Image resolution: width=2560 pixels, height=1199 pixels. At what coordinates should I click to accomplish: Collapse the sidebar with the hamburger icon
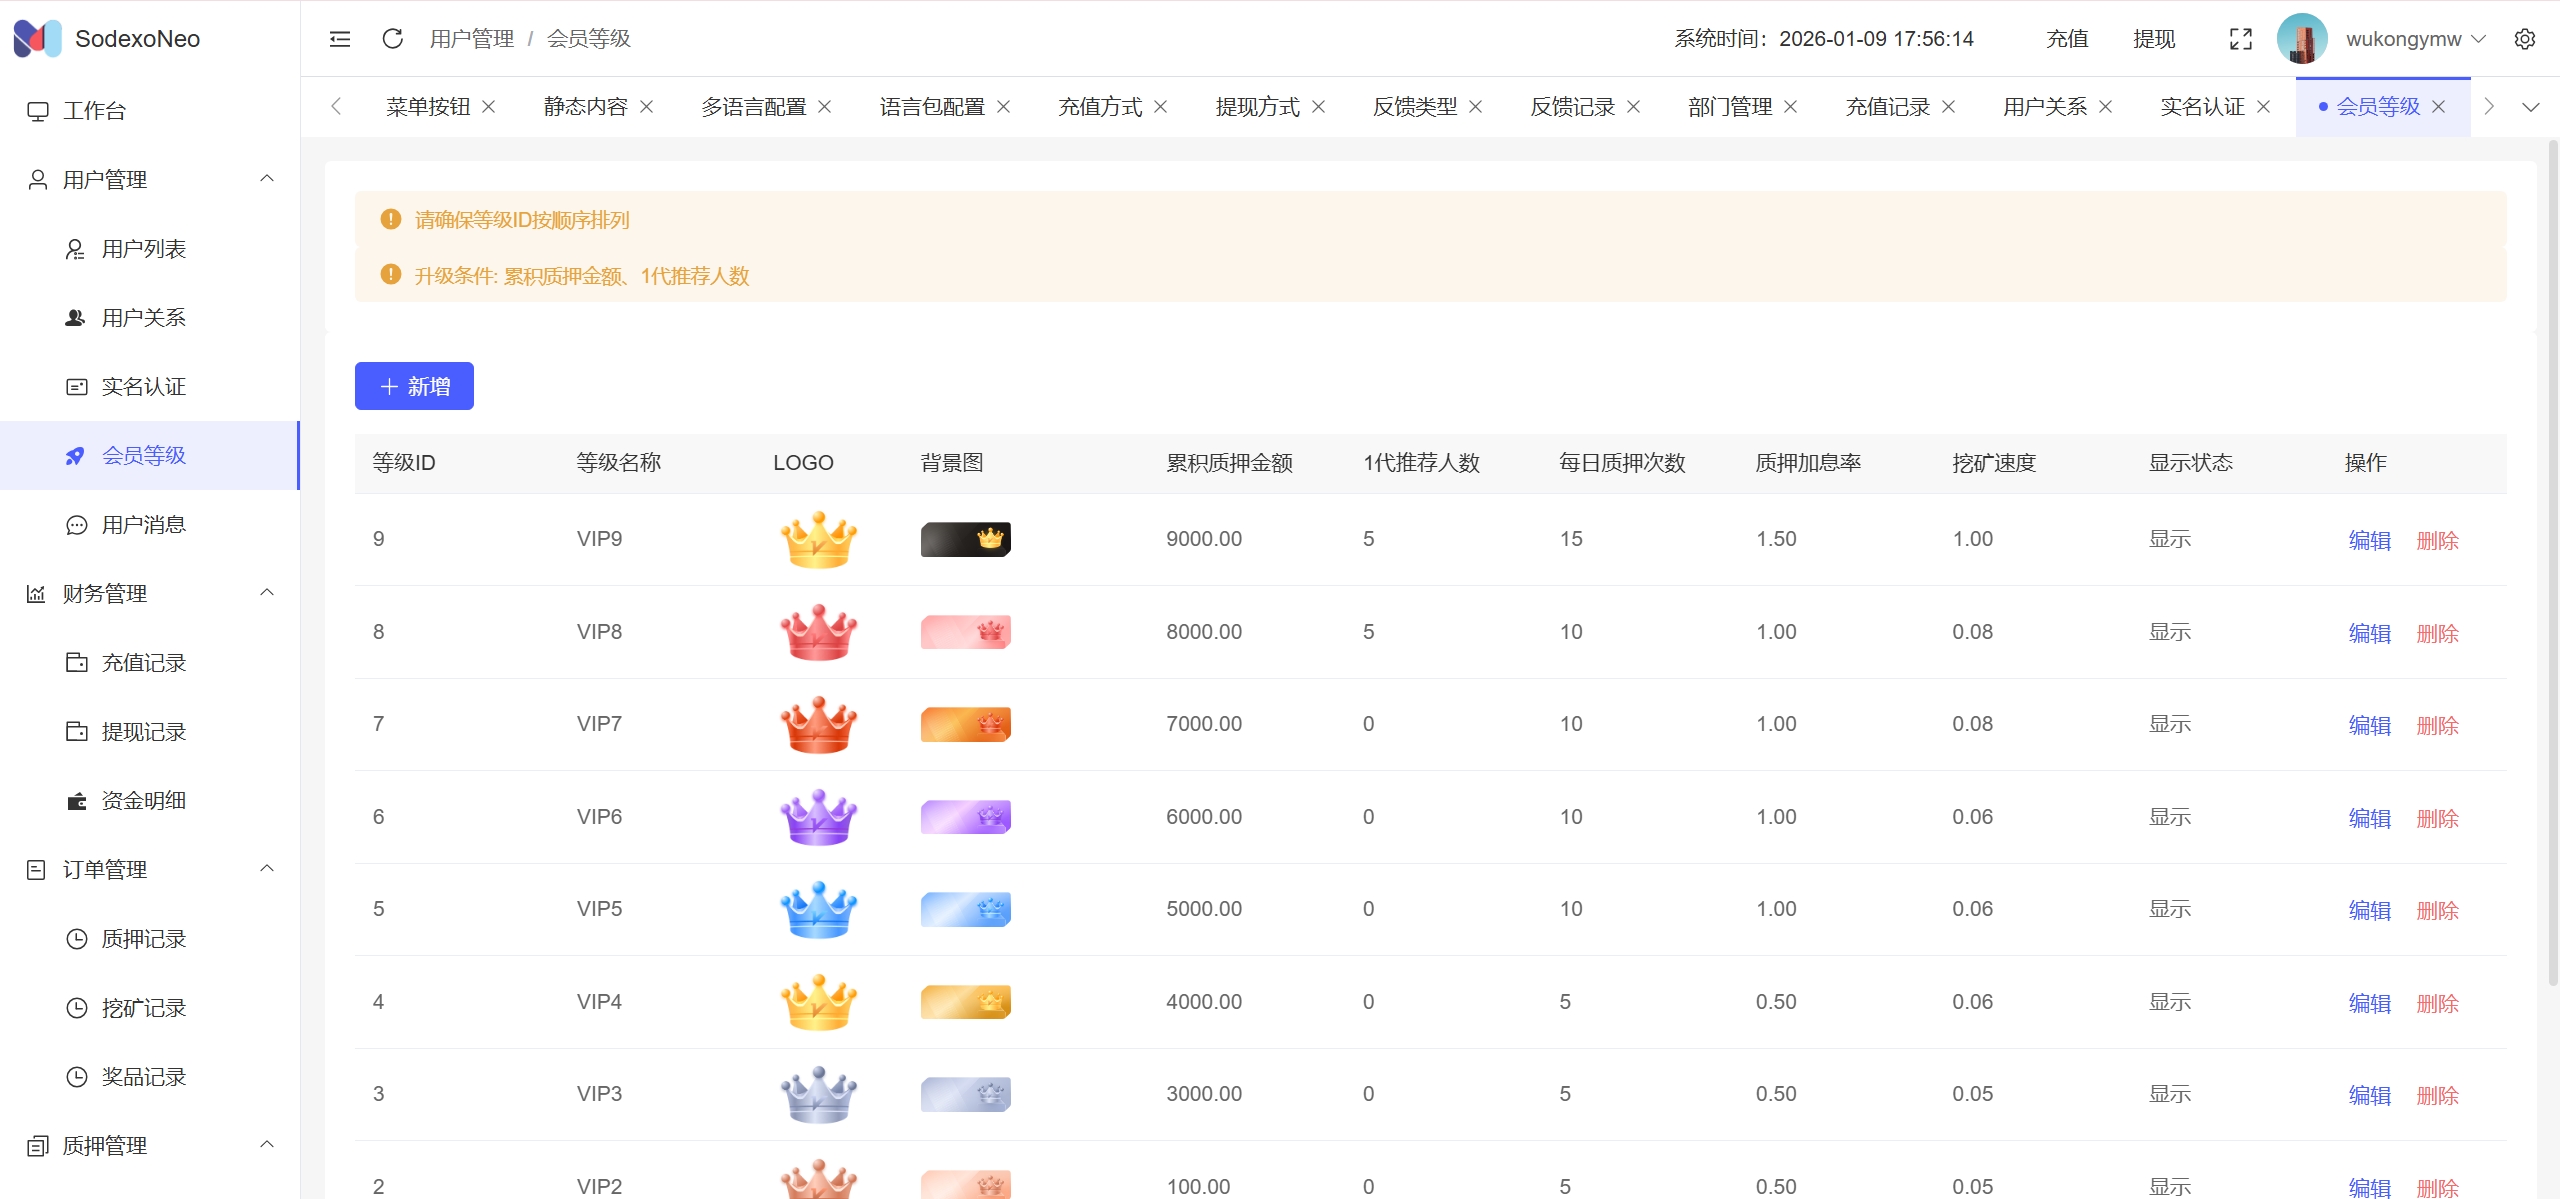coord(340,39)
